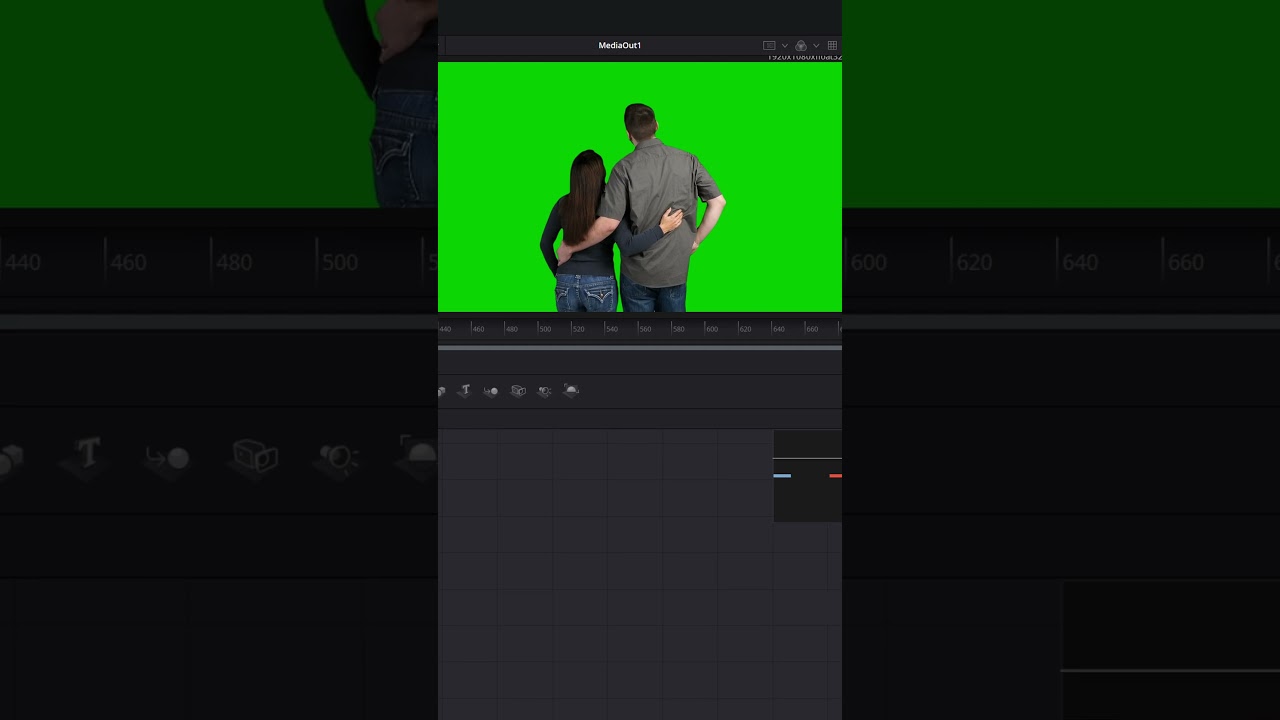Click the grid icon in viewer header
The width and height of the screenshot is (1280, 720).
point(832,46)
